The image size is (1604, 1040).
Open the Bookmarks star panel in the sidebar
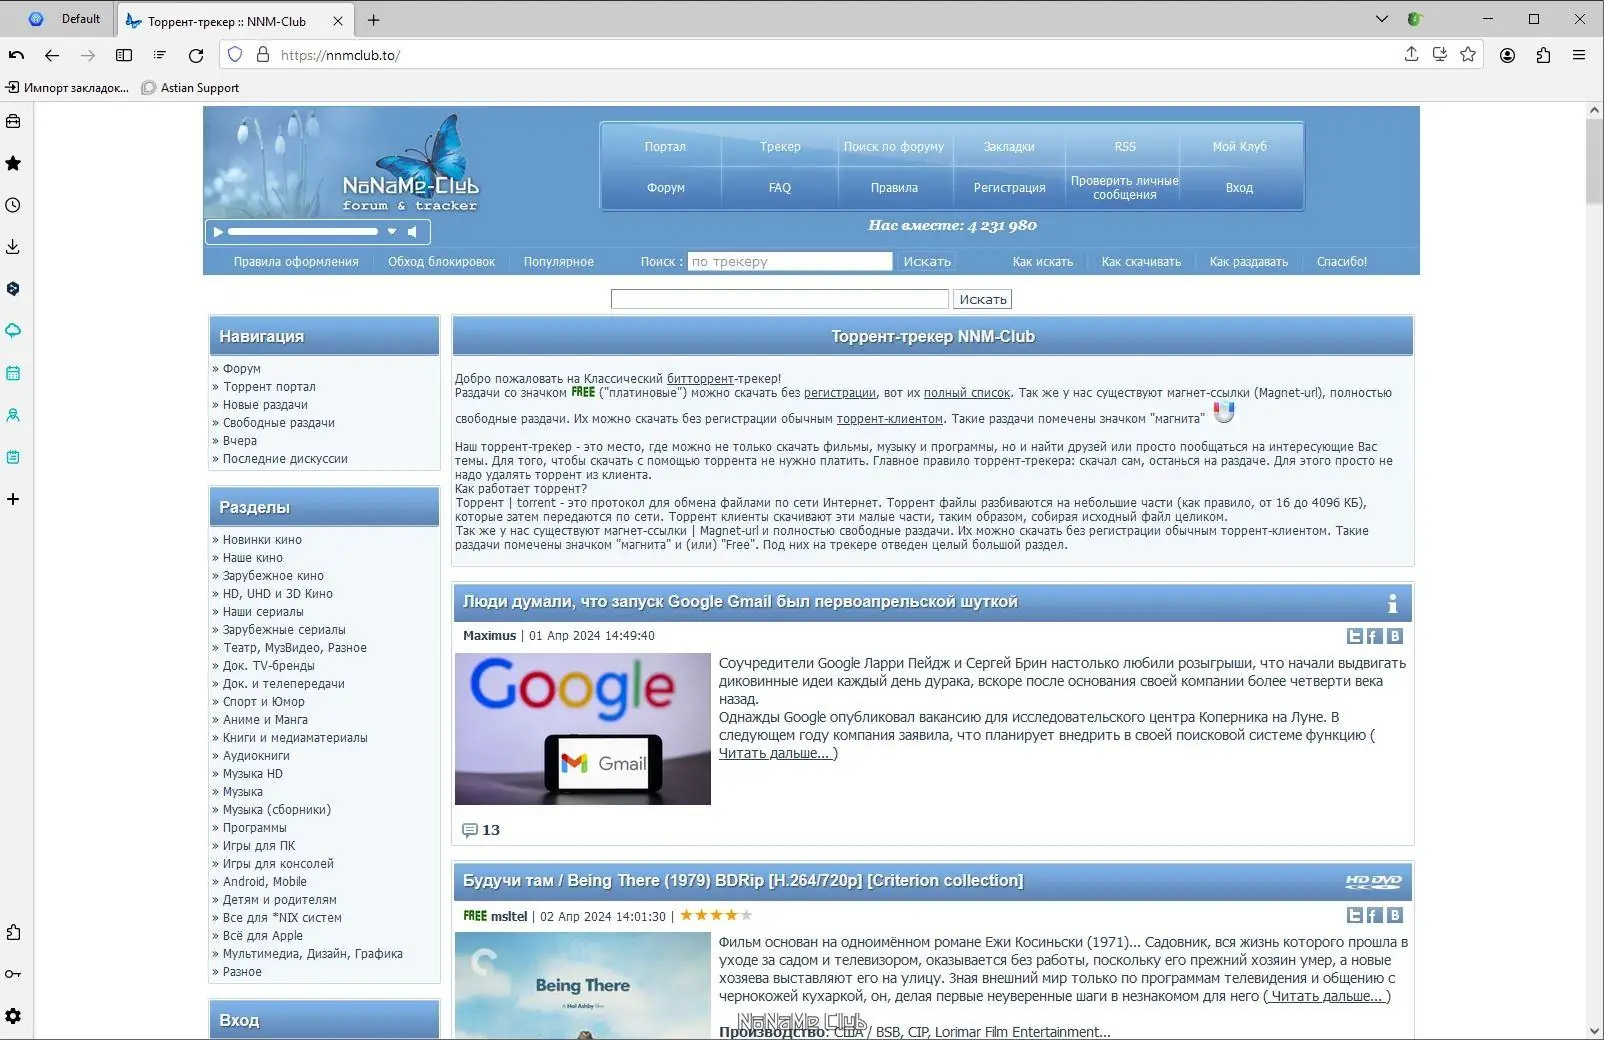tap(13, 163)
